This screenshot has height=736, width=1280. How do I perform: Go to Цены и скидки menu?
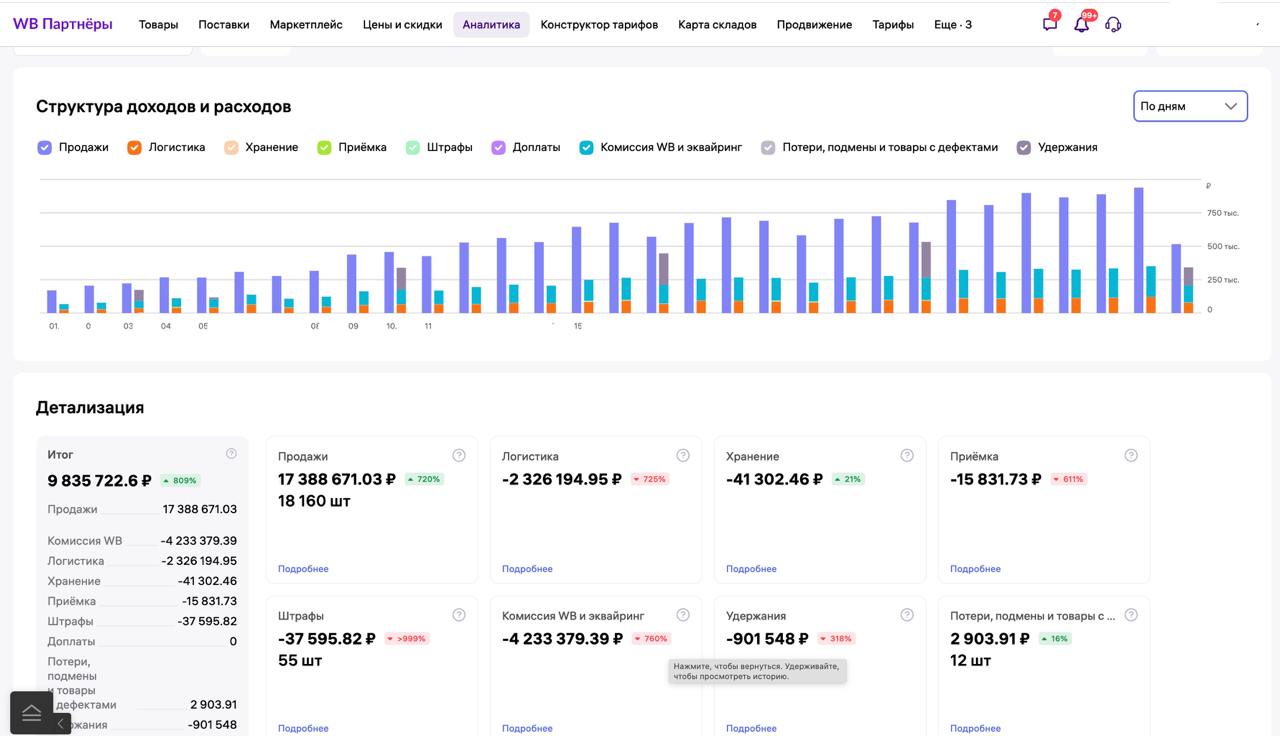[x=402, y=24]
